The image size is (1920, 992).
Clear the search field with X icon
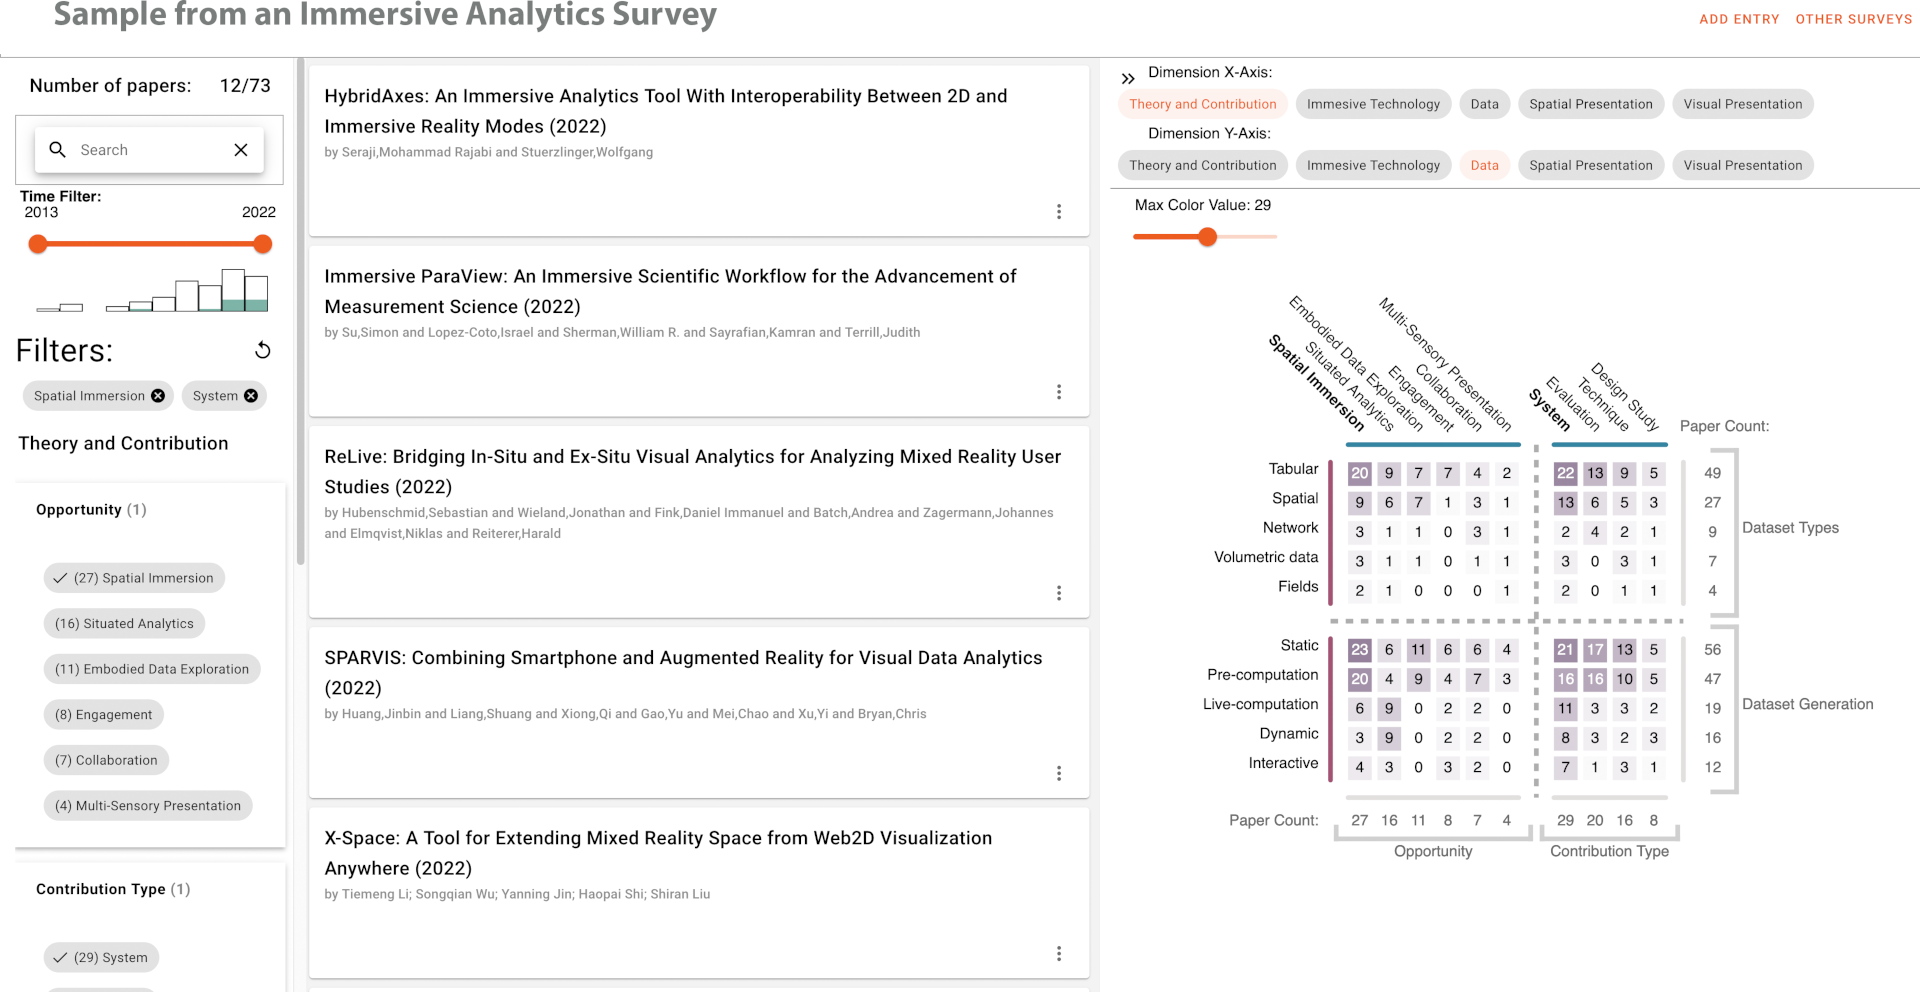tap(241, 150)
